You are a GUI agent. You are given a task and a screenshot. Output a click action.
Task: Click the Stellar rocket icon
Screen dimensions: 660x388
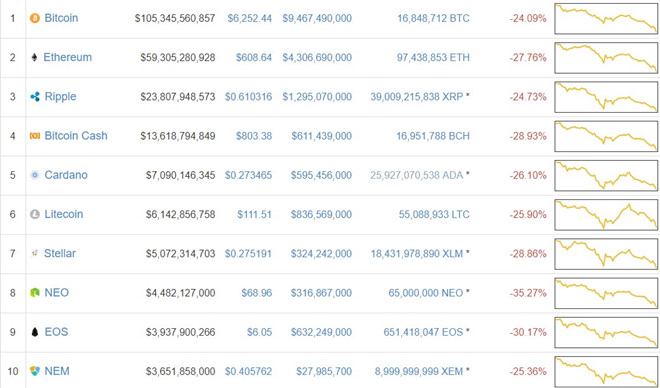[35, 253]
